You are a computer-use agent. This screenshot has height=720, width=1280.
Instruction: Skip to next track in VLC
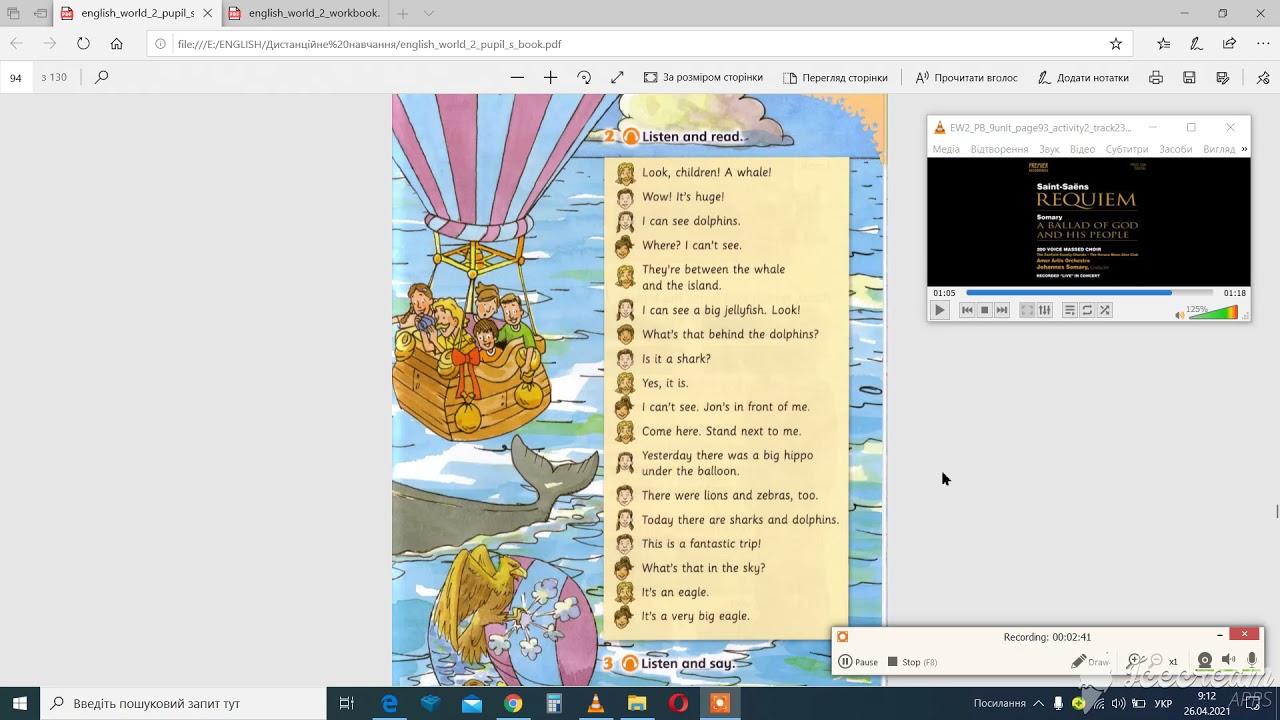pyautogui.click(x=1002, y=310)
